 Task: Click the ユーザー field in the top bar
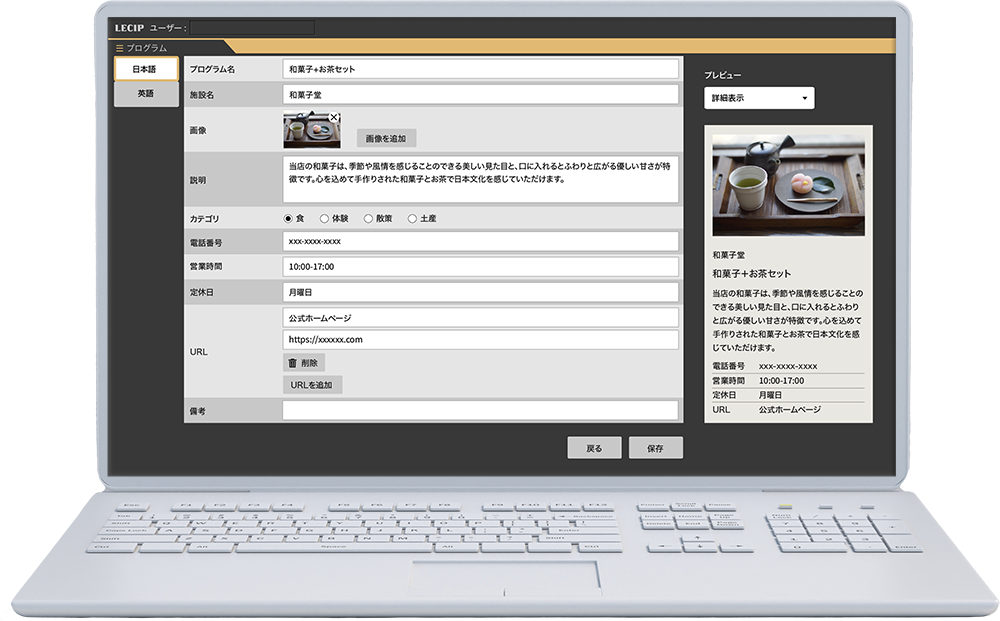(x=252, y=27)
